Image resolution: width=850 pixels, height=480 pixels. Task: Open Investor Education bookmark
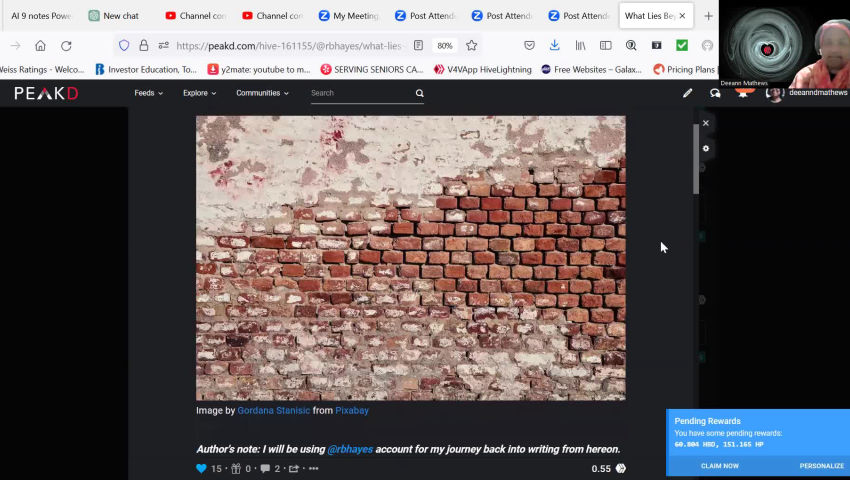[146, 69]
